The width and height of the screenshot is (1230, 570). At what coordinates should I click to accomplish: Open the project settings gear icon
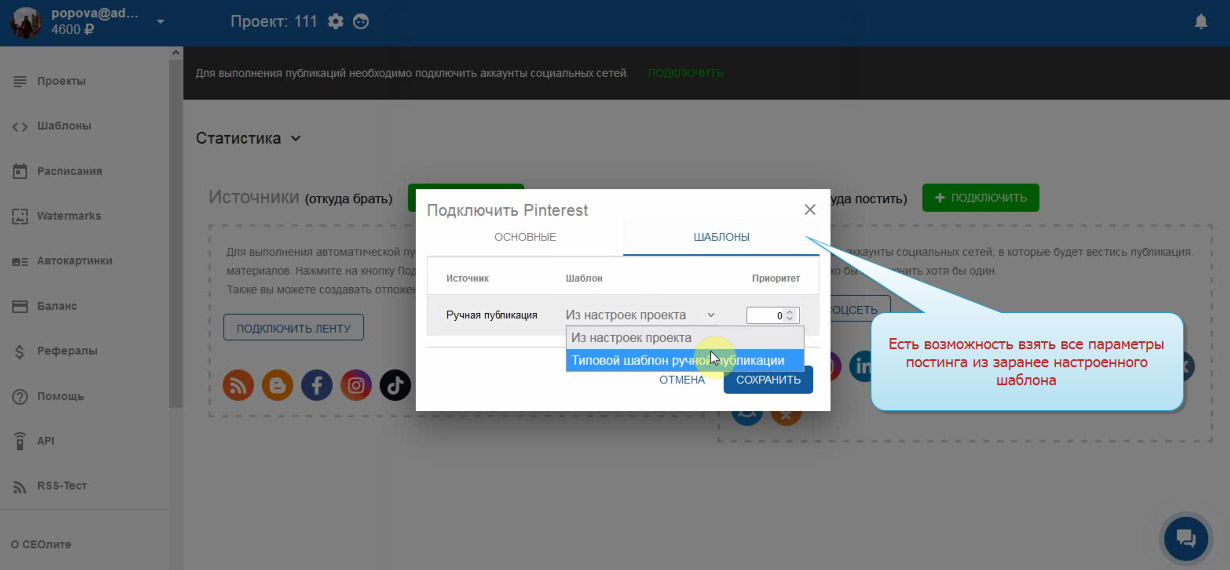(x=336, y=21)
